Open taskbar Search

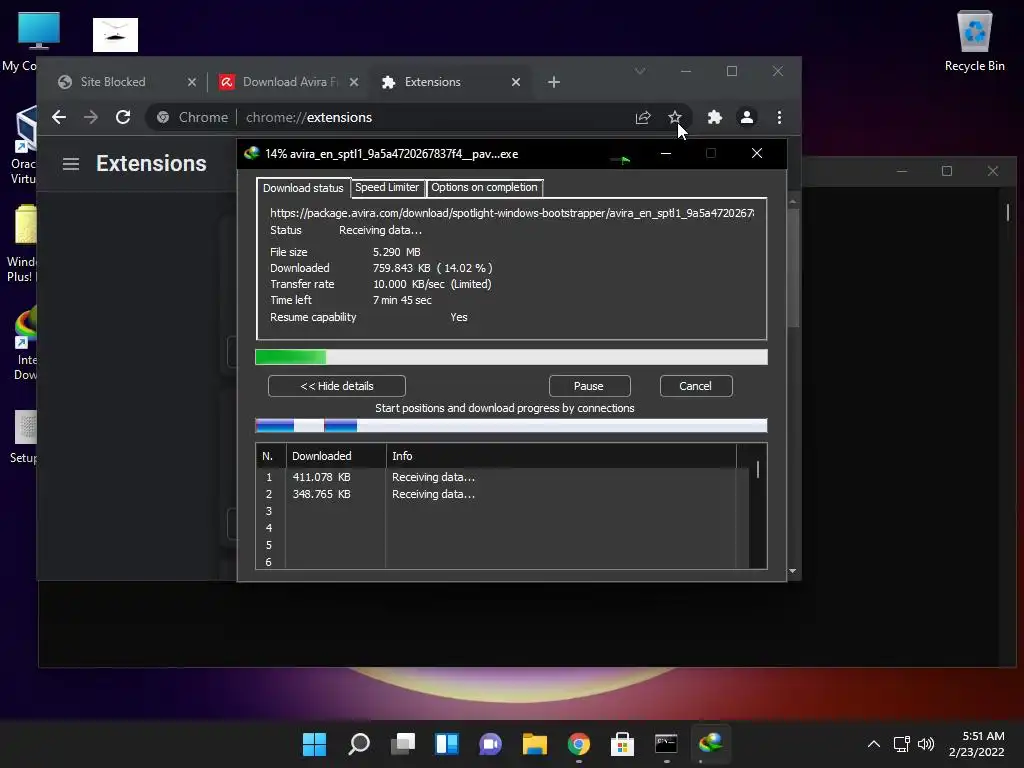click(x=359, y=744)
